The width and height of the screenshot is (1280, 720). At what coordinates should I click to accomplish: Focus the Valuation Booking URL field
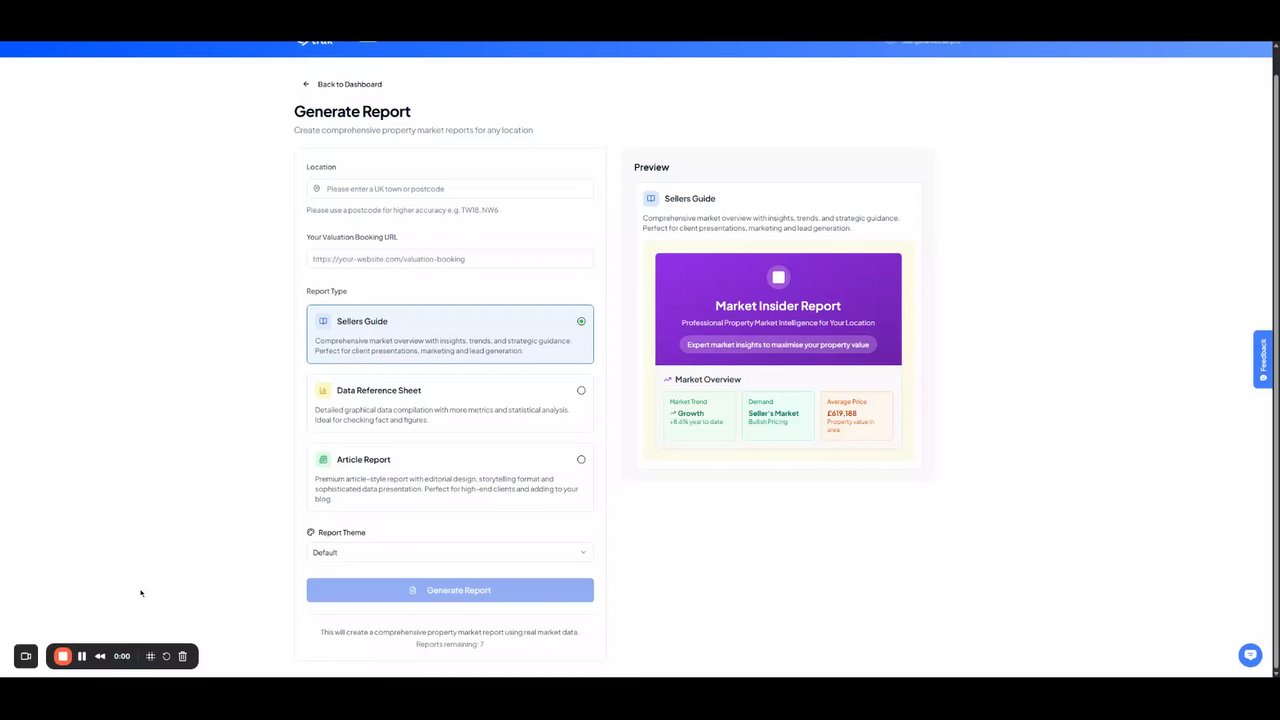(x=450, y=259)
